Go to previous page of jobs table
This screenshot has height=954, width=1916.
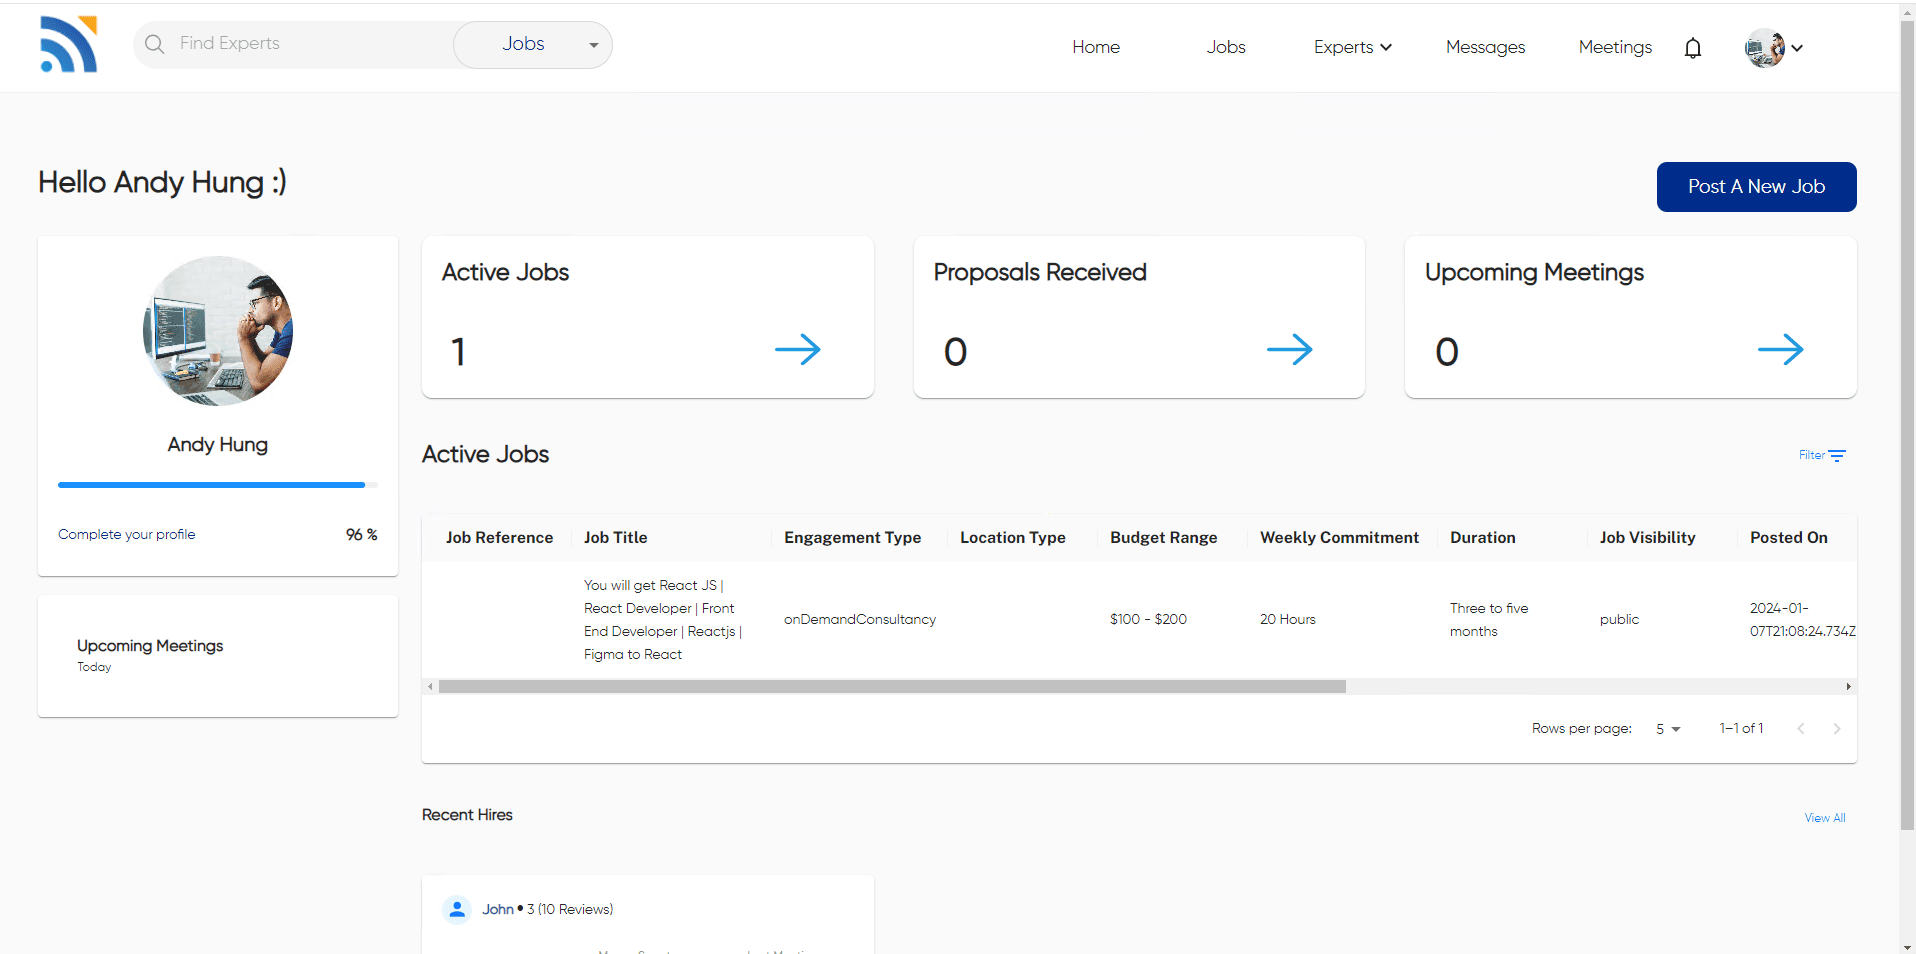pyautogui.click(x=1800, y=729)
